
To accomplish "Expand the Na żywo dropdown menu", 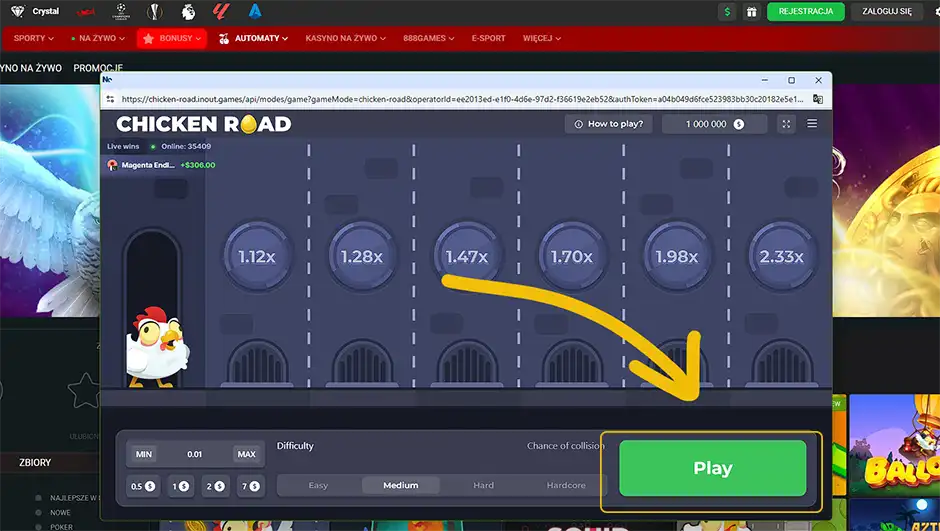I will 98,38.
